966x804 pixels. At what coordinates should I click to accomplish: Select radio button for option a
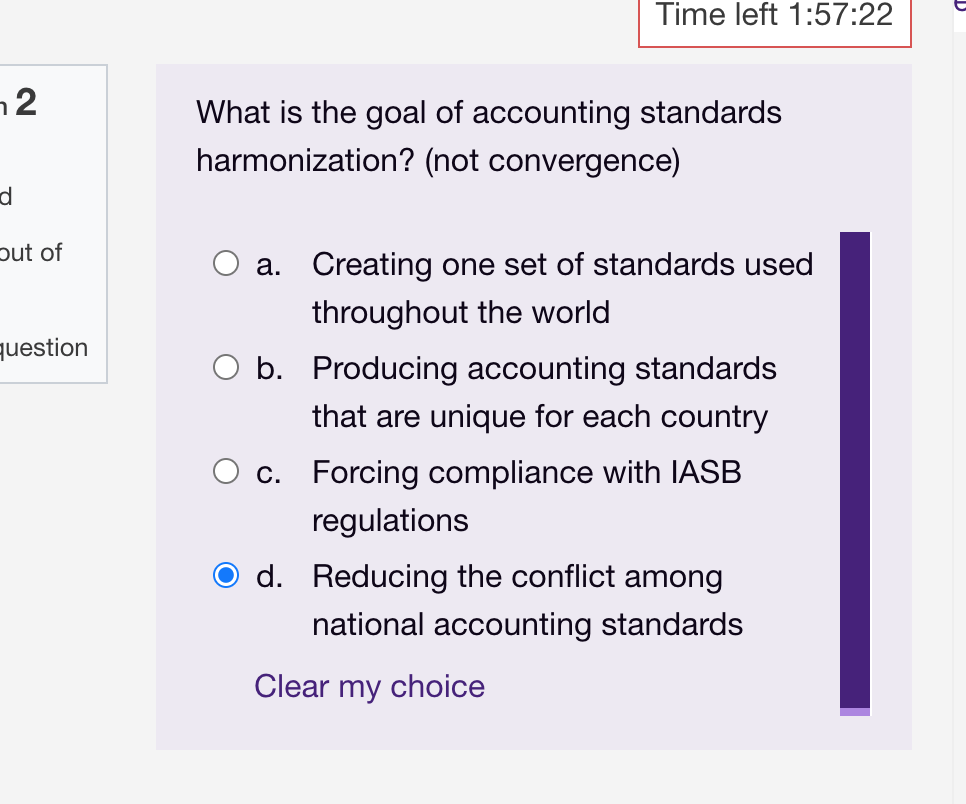click(x=226, y=264)
